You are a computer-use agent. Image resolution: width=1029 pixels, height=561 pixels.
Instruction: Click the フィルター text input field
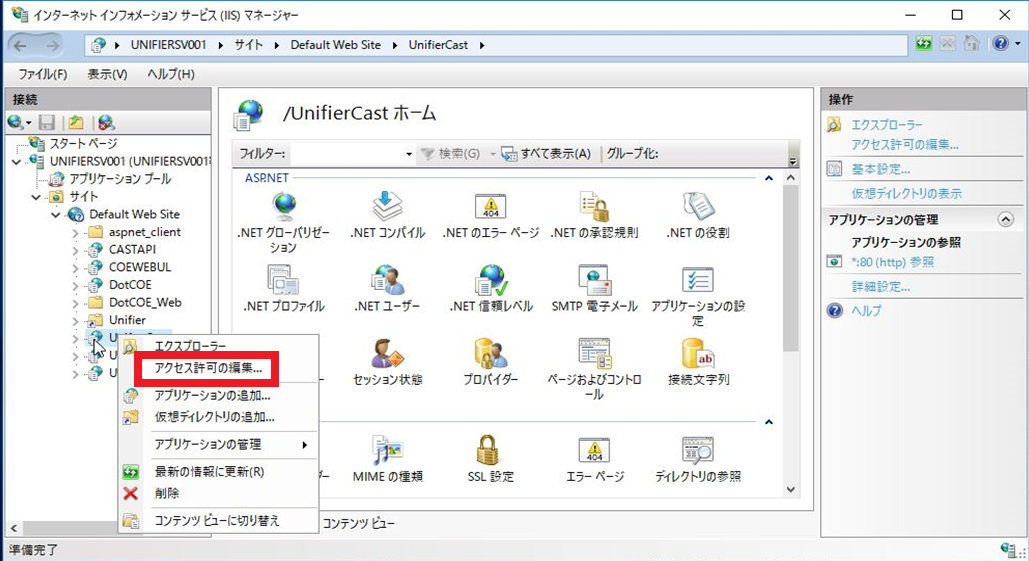(346, 154)
